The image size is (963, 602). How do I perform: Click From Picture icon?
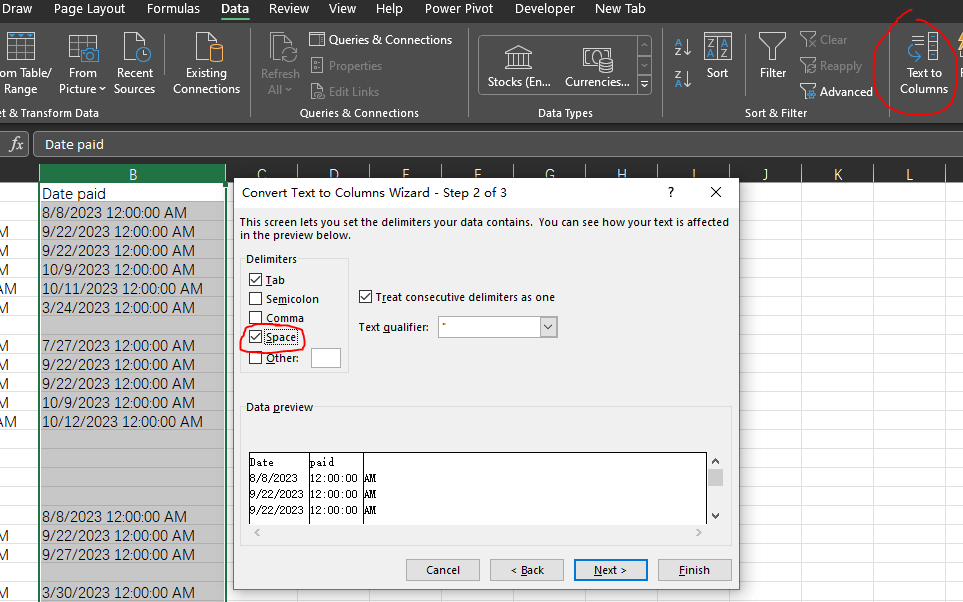click(82, 48)
